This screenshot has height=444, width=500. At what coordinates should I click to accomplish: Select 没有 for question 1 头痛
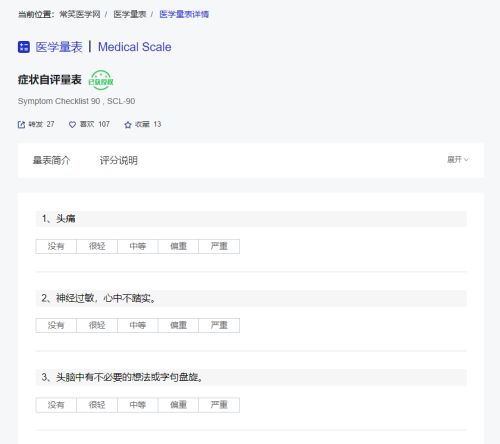[56, 246]
